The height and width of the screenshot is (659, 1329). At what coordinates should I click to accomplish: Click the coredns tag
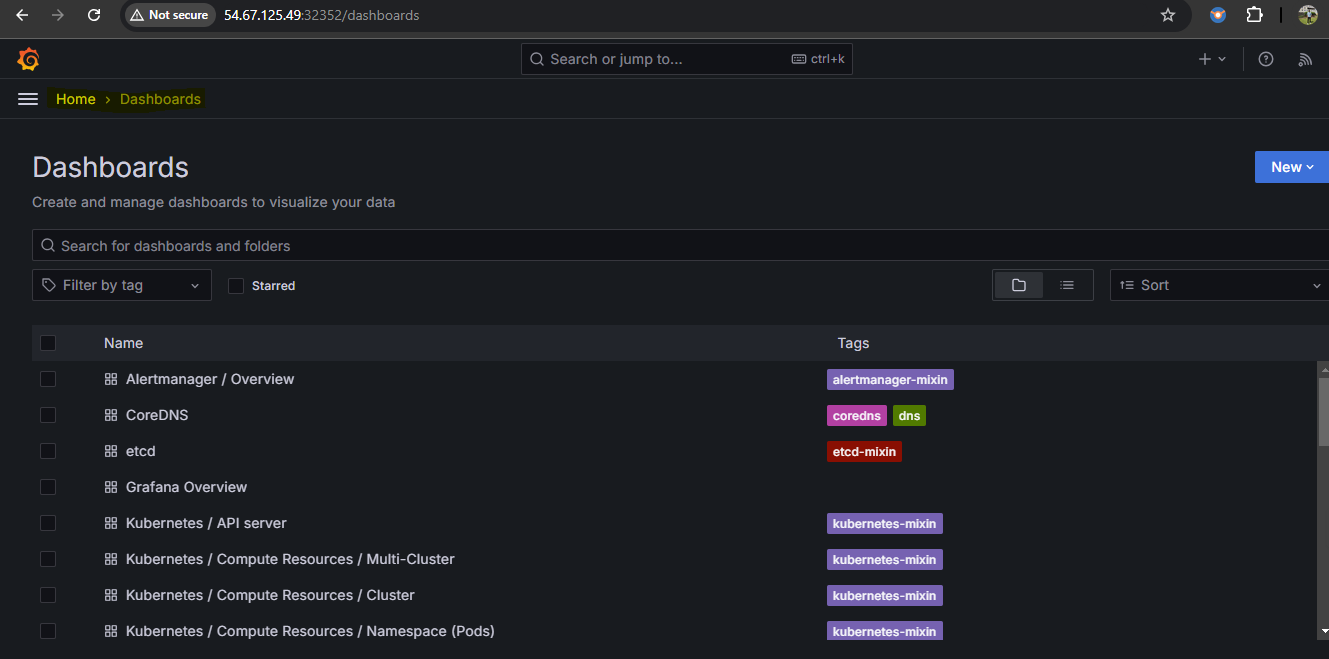click(857, 415)
